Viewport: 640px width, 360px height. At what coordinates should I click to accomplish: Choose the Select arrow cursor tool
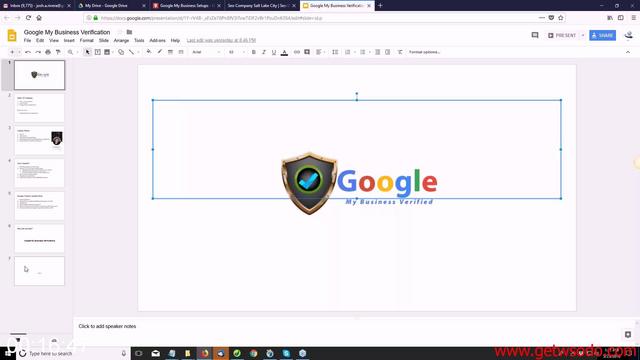point(87,52)
